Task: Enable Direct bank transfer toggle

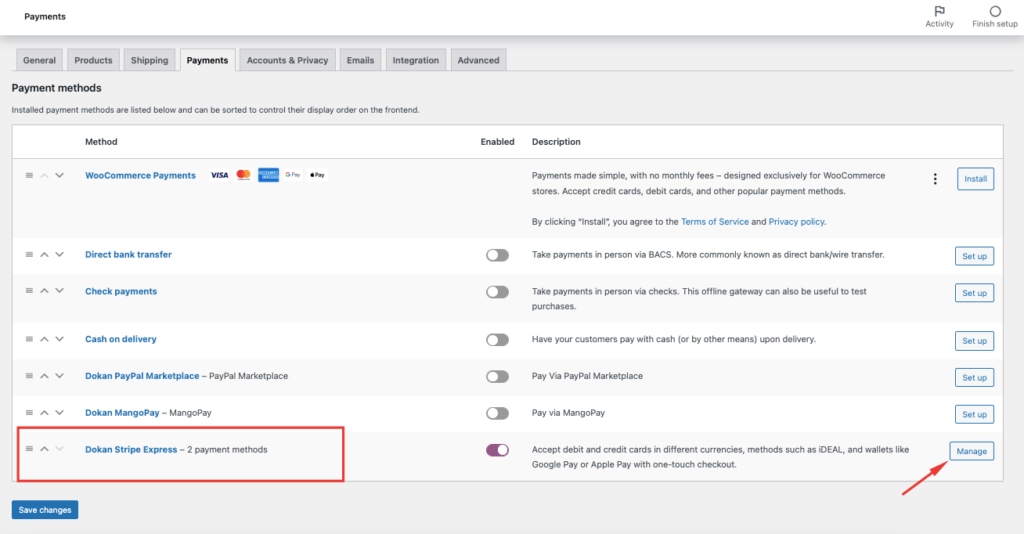Action: (497, 255)
